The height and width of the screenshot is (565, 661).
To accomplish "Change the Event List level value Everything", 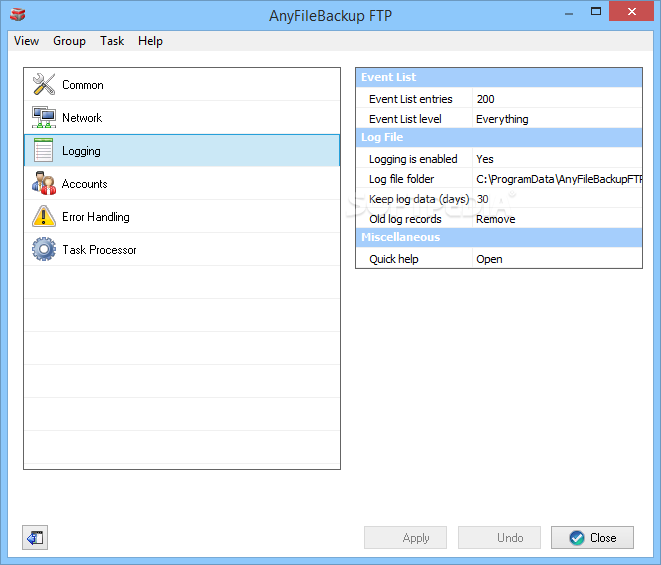I will point(557,119).
